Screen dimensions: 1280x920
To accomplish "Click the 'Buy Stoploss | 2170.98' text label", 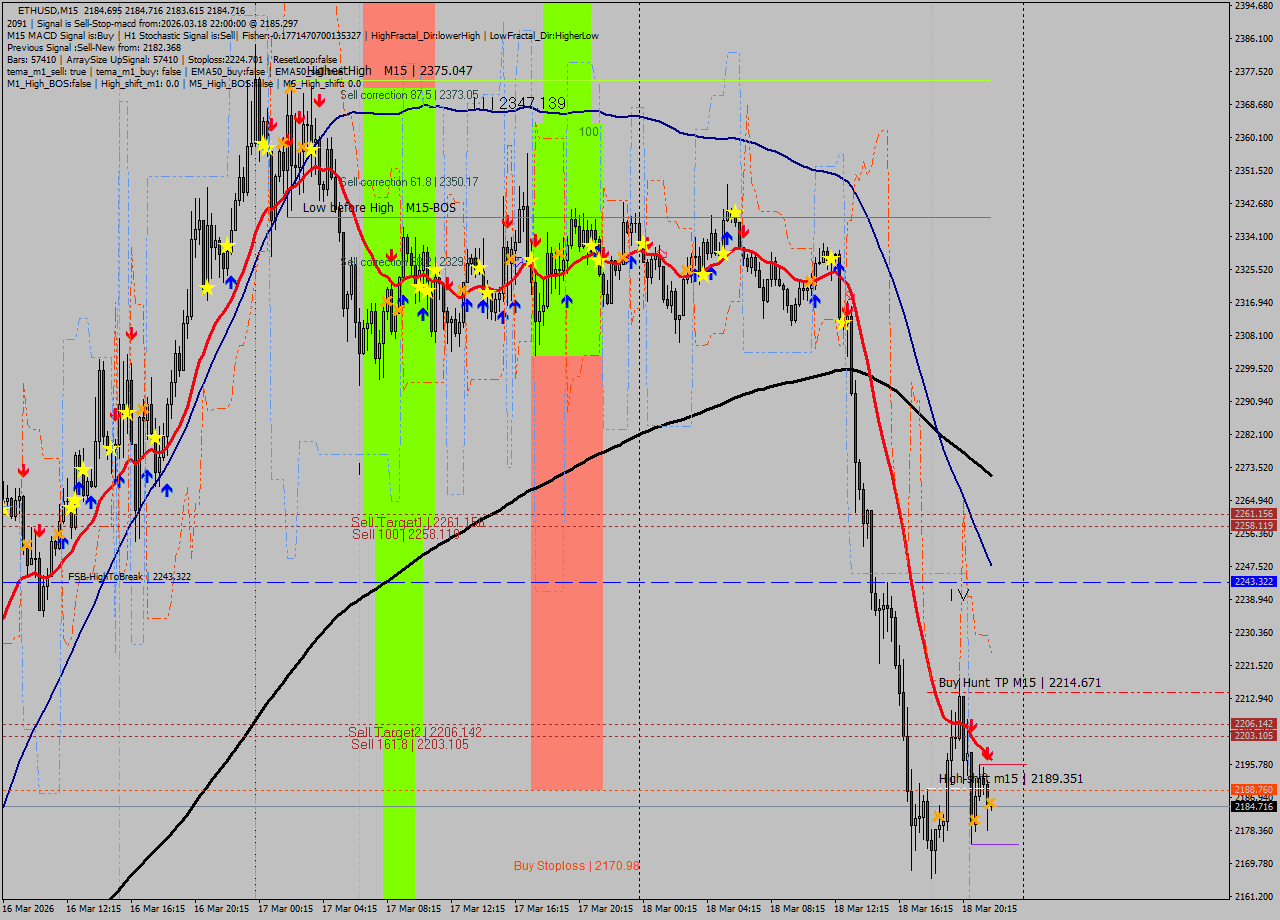I will pos(575,866).
